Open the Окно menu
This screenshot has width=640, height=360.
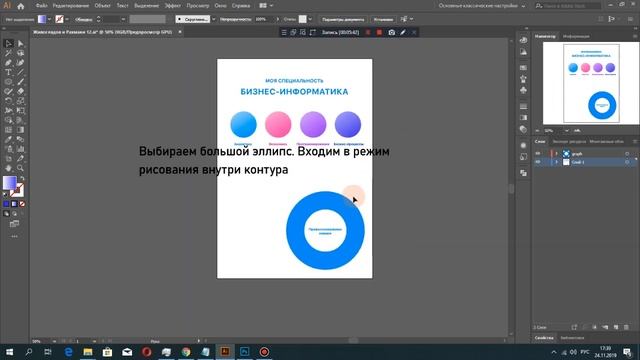coord(220,6)
